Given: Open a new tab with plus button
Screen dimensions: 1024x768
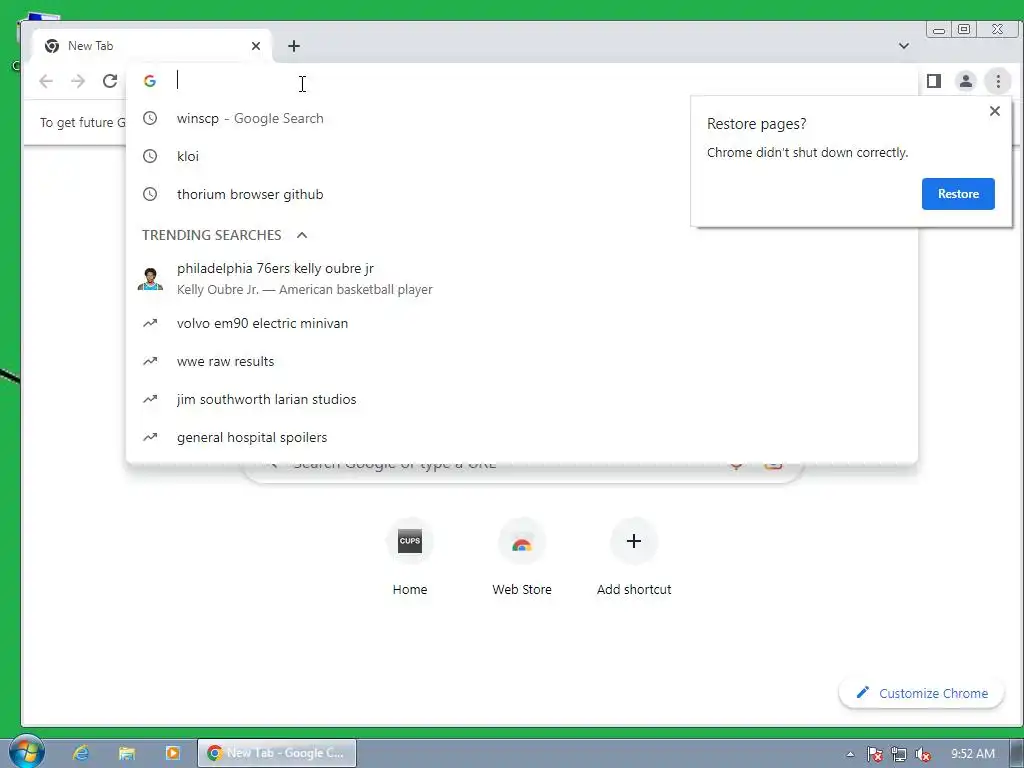Looking at the screenshot, I should (x=294, y=46).
